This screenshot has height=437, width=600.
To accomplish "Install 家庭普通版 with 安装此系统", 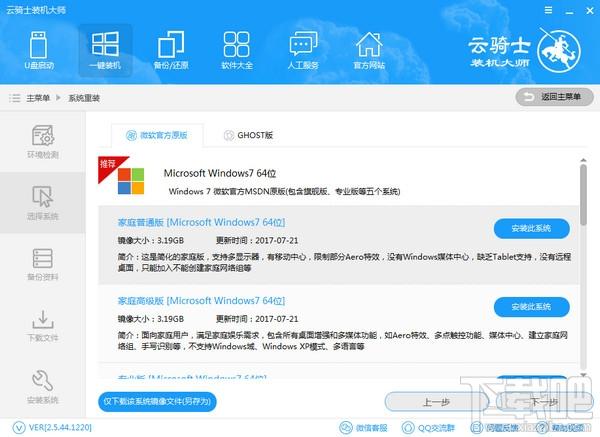I will [532, 228].
